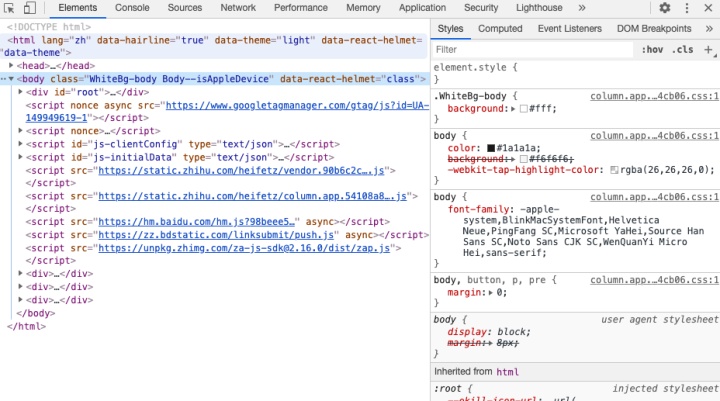
Task: Open the Application tab
Action: 422,8
